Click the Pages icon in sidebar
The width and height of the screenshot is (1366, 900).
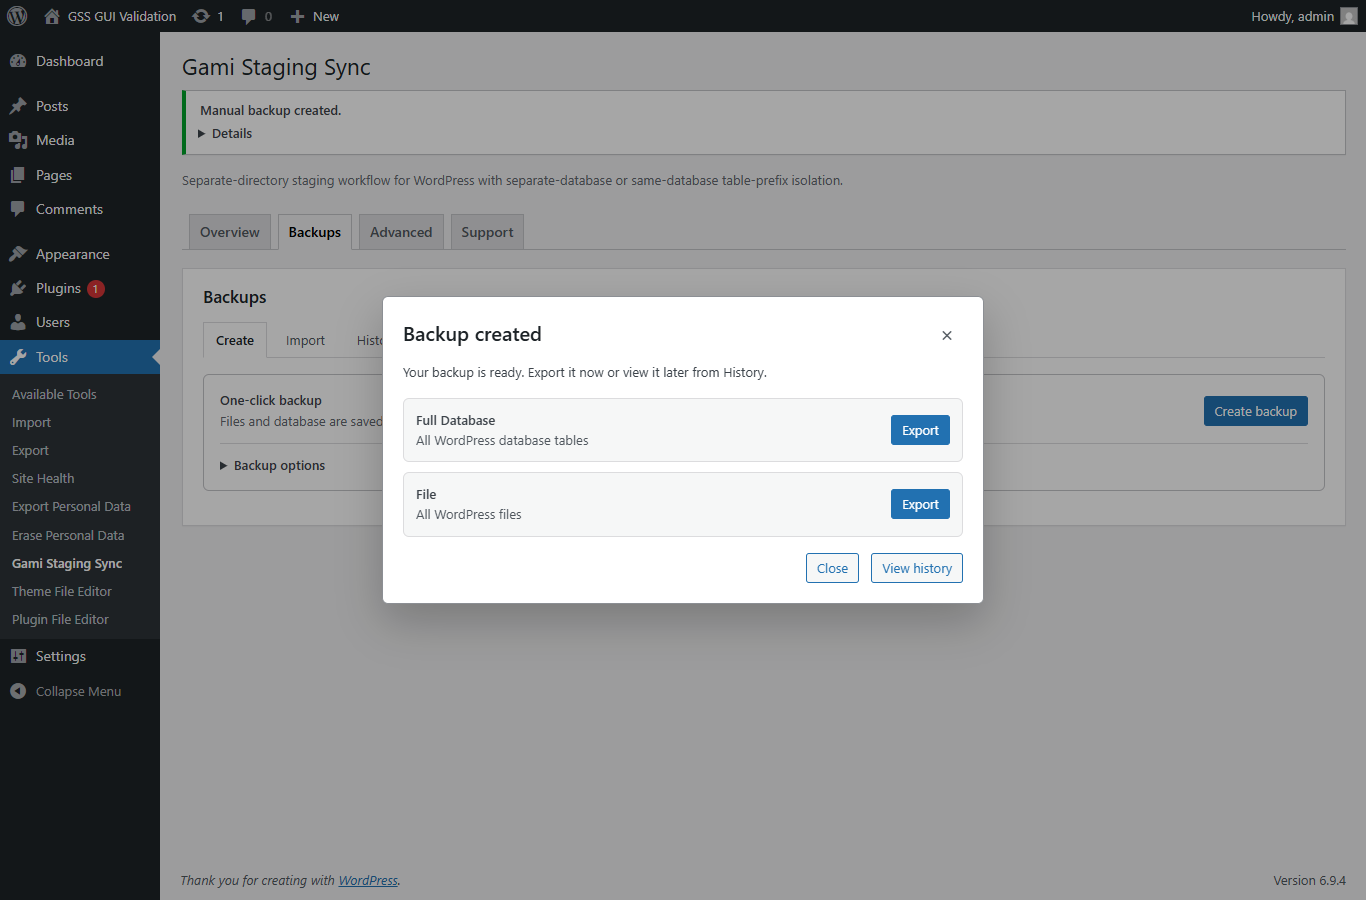tap(18, 175)
